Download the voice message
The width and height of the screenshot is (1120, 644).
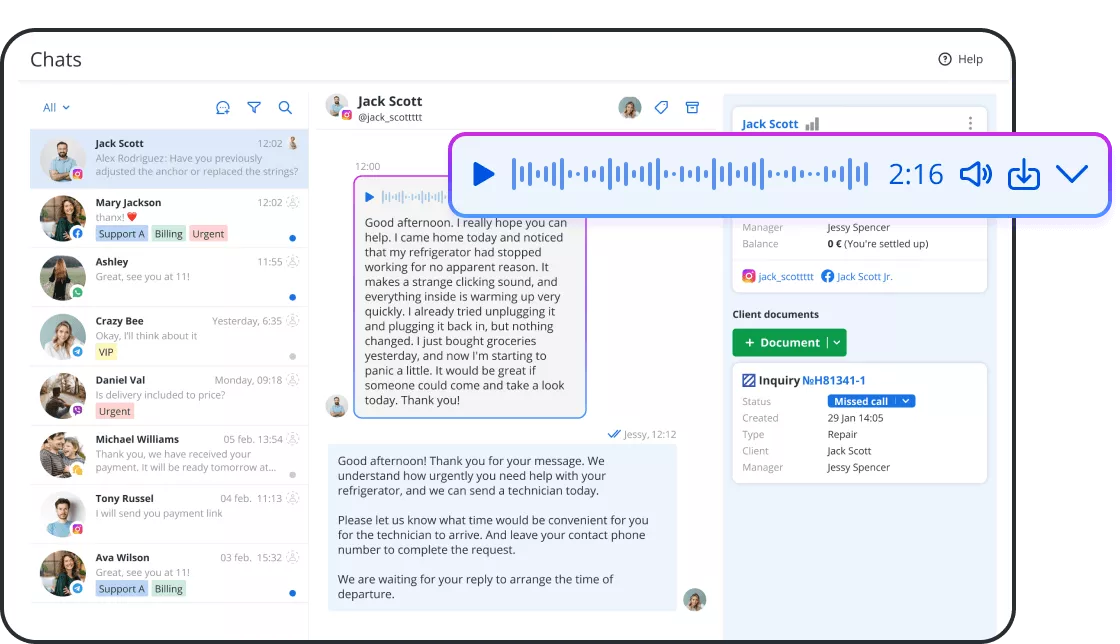click(x=1024, y=173)
